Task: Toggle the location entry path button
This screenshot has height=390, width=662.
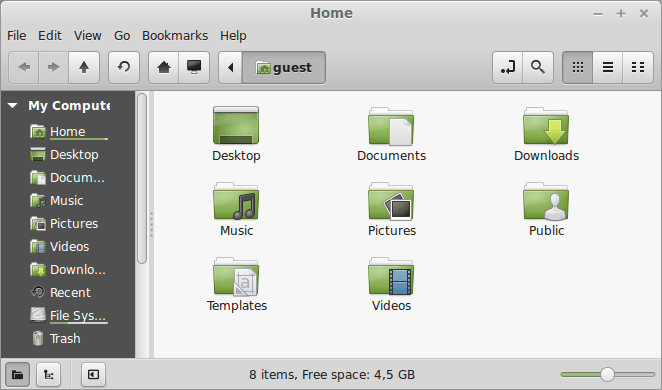Action: point(507,68)
